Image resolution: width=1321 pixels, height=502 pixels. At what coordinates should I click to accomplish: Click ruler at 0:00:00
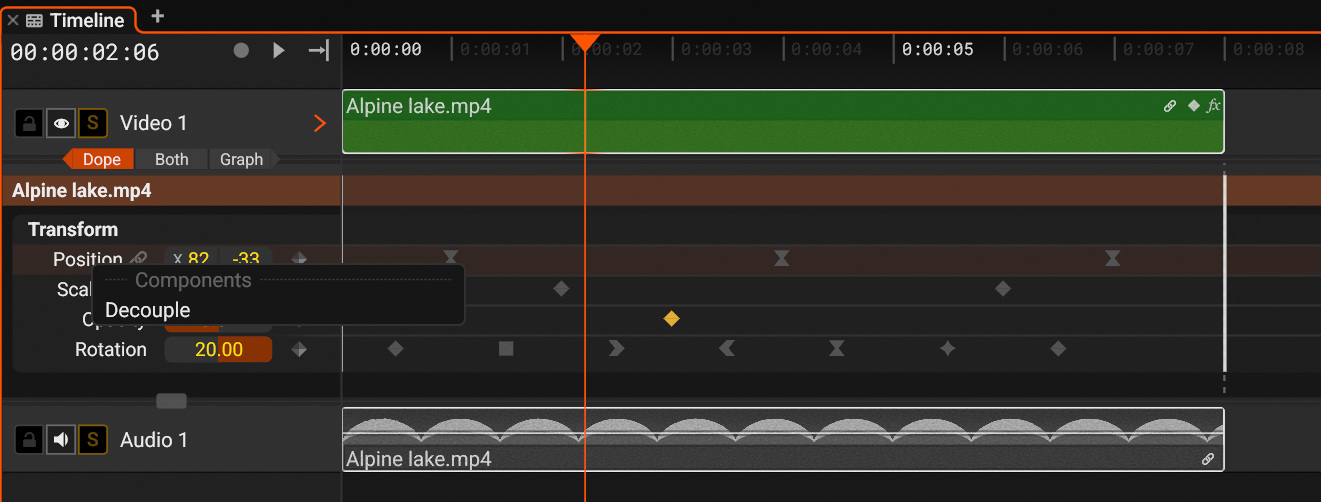[386, 49]
